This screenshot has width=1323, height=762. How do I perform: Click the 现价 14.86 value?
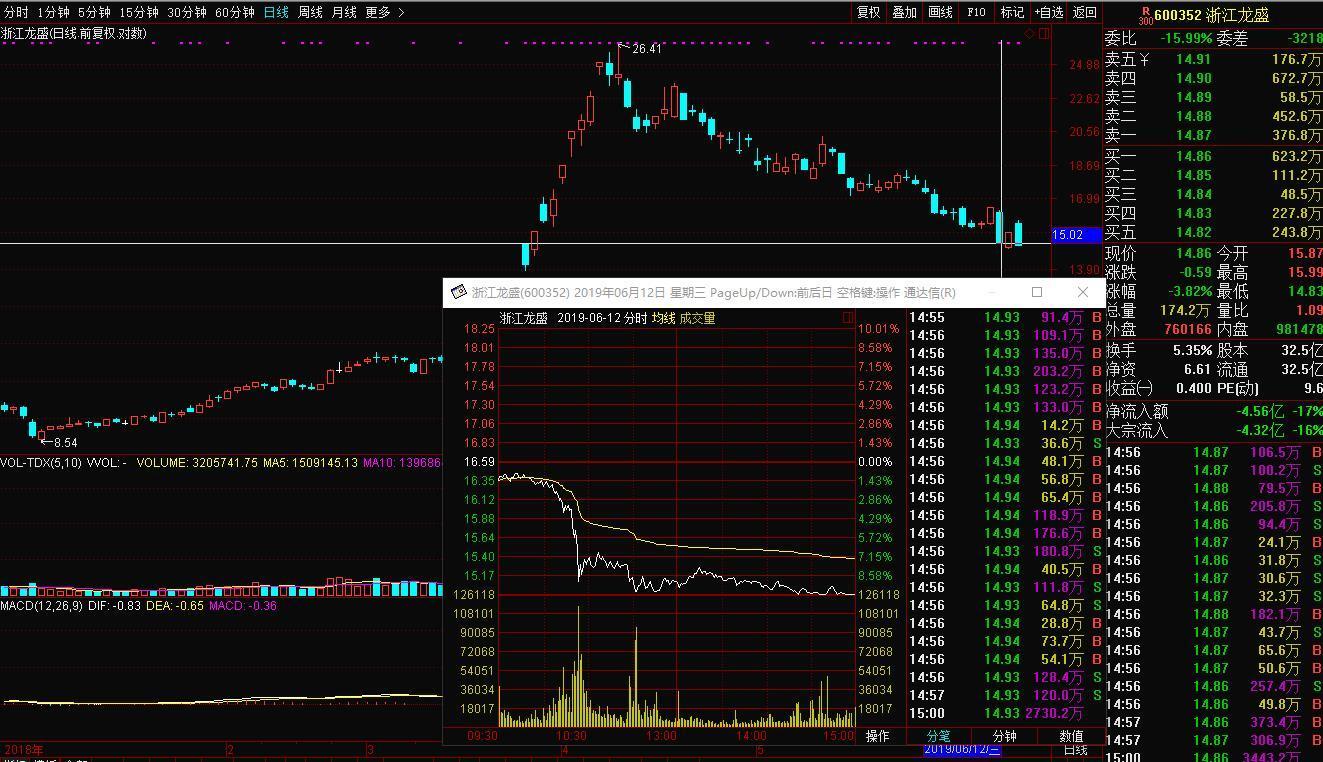click(1193, 254)
